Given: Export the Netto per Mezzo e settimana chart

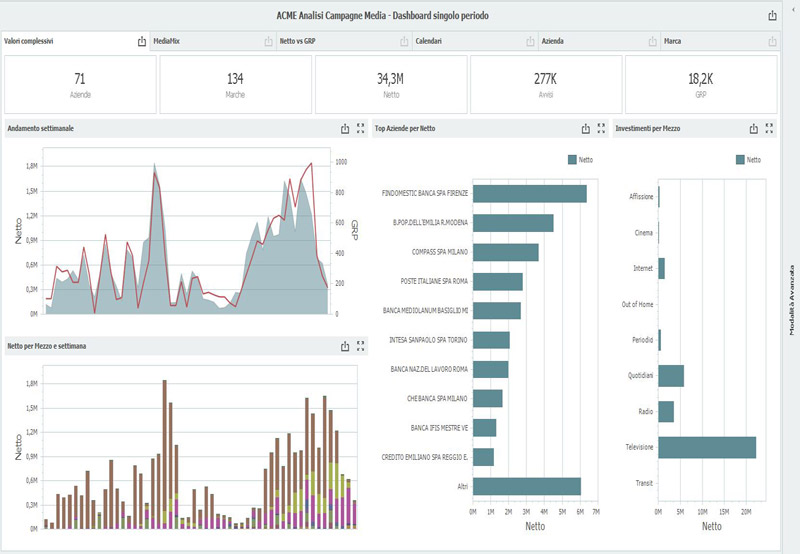Looking at the screenshot, I should (x=345, y=346).
